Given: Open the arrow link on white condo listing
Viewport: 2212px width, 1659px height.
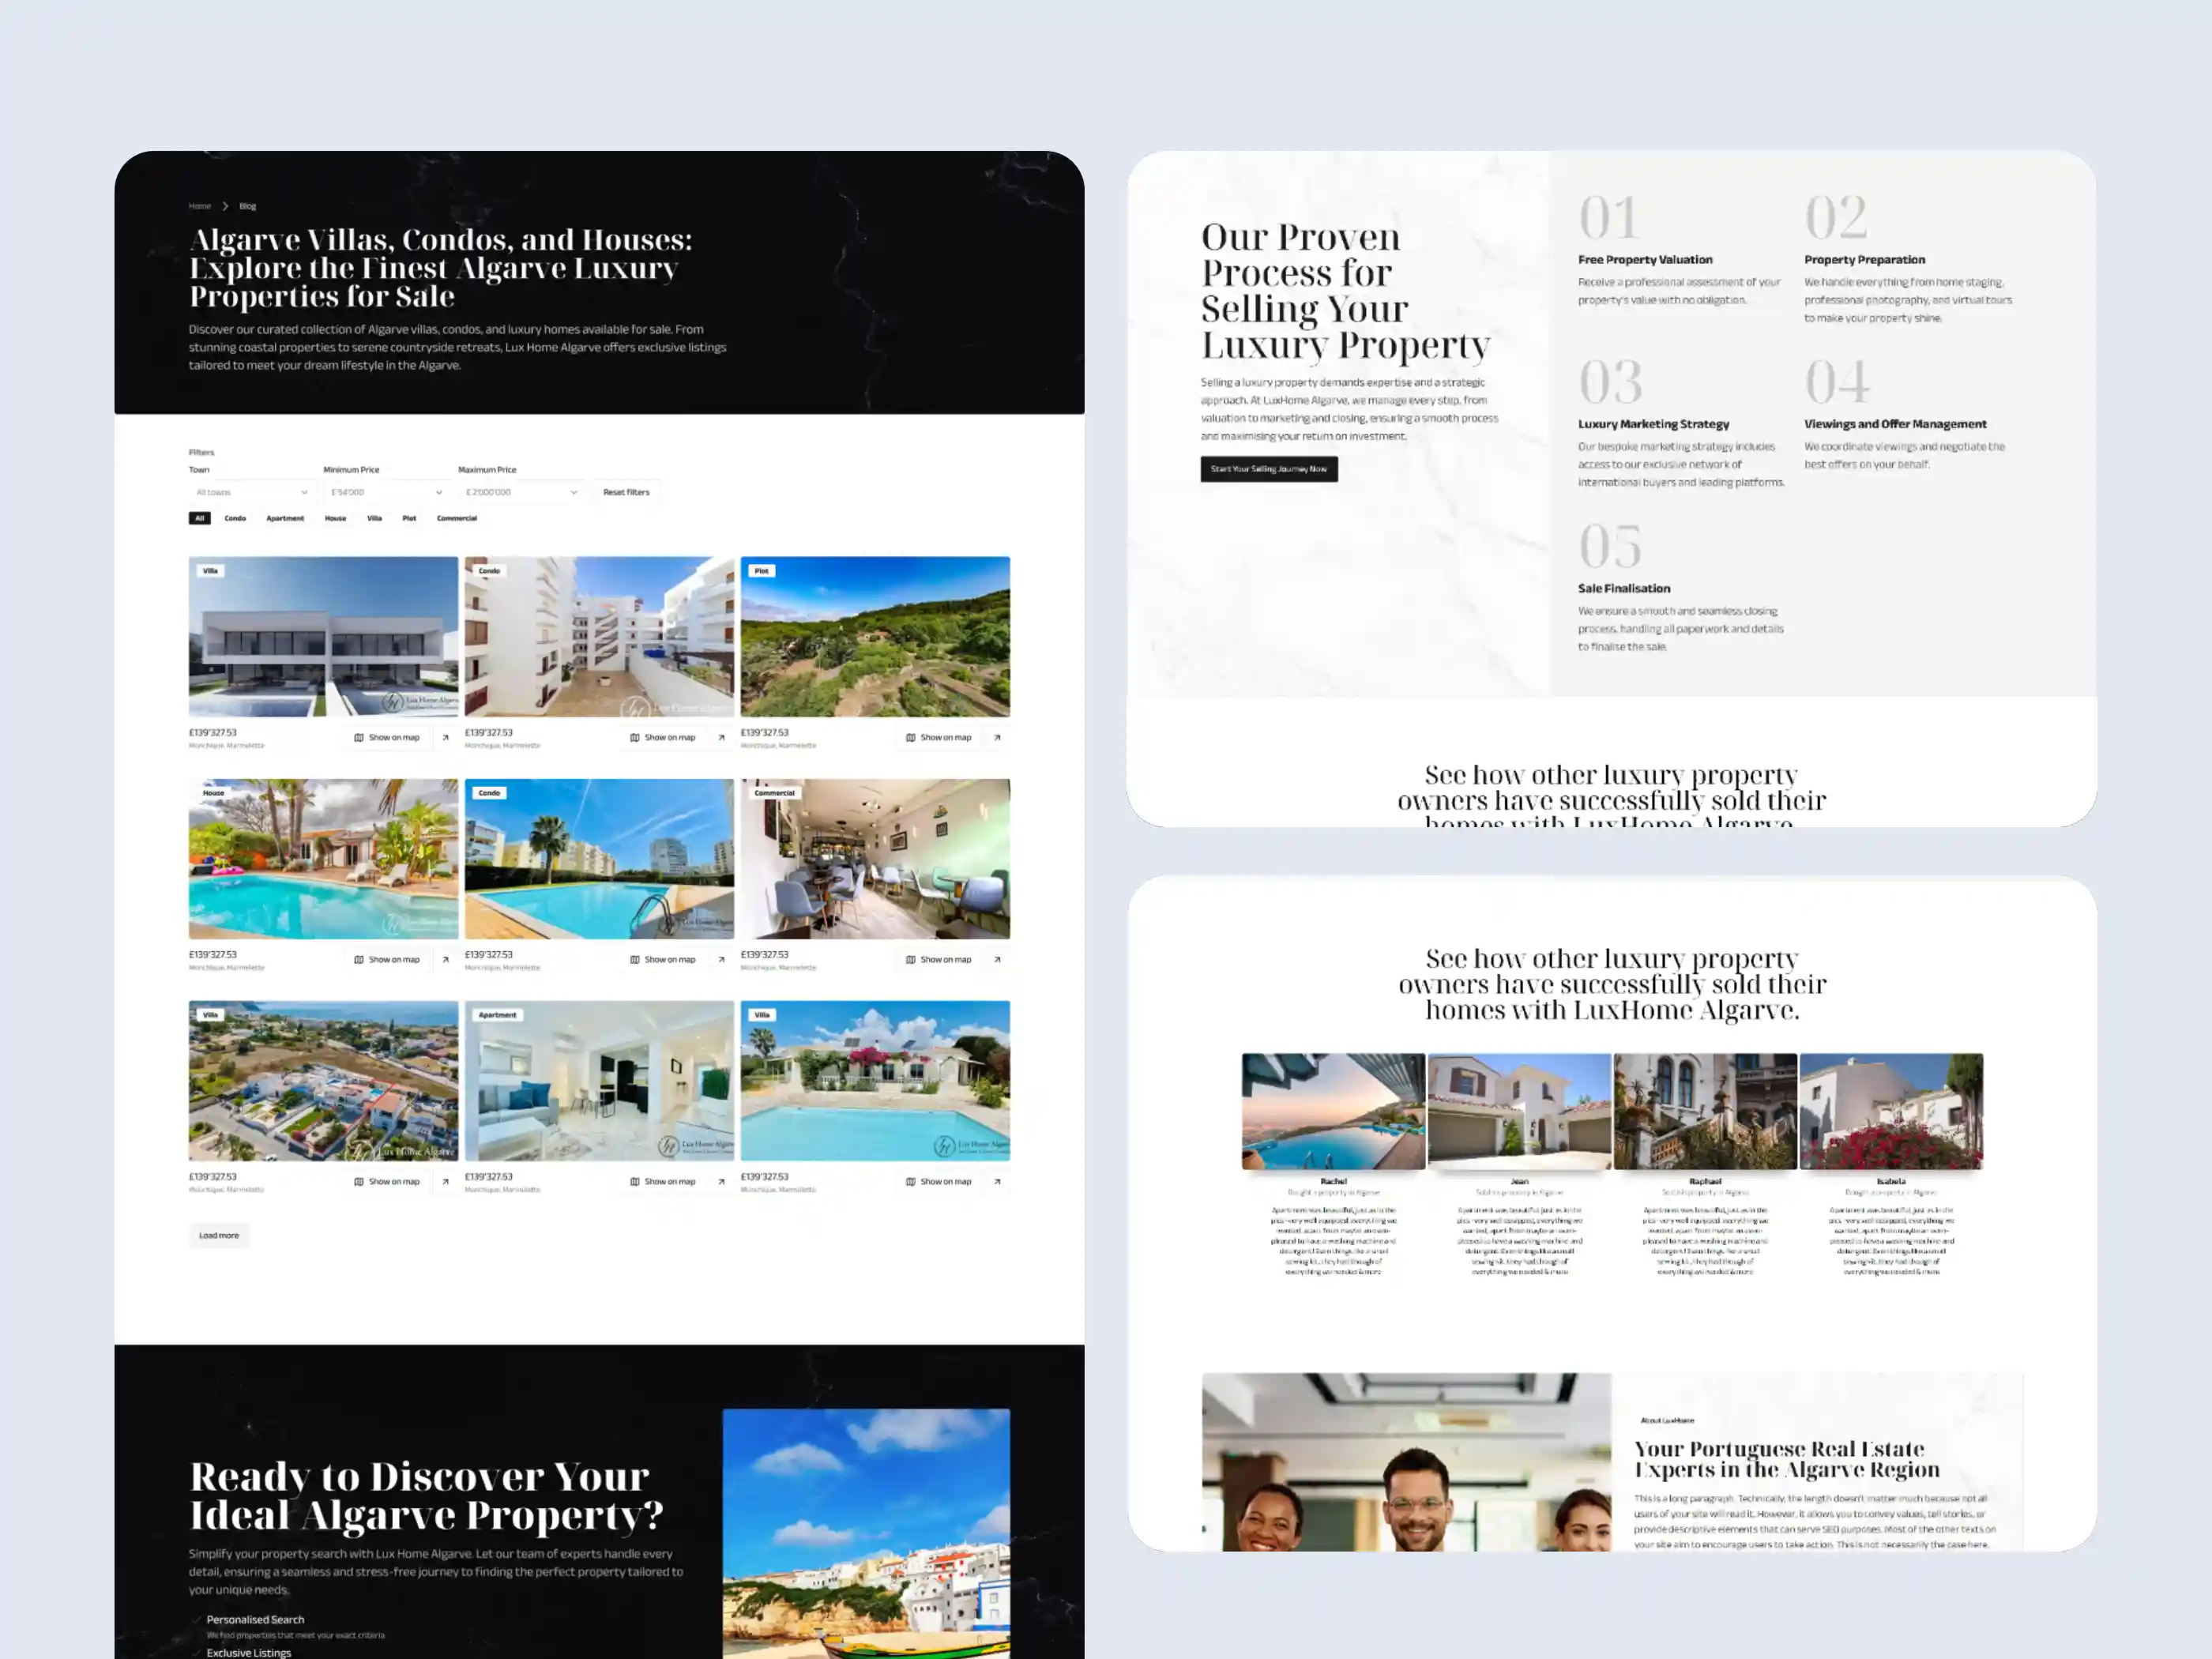Looking at the screenshot, I should (721, 738).
